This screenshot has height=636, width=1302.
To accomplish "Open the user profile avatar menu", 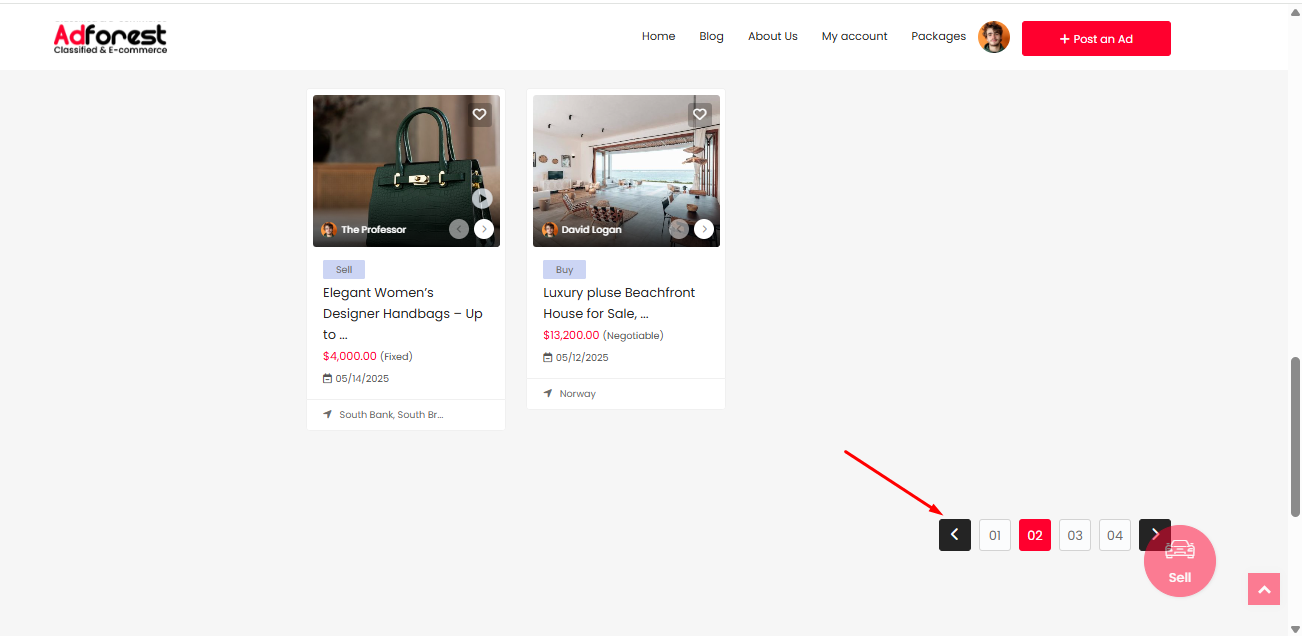I will [994, 37].
